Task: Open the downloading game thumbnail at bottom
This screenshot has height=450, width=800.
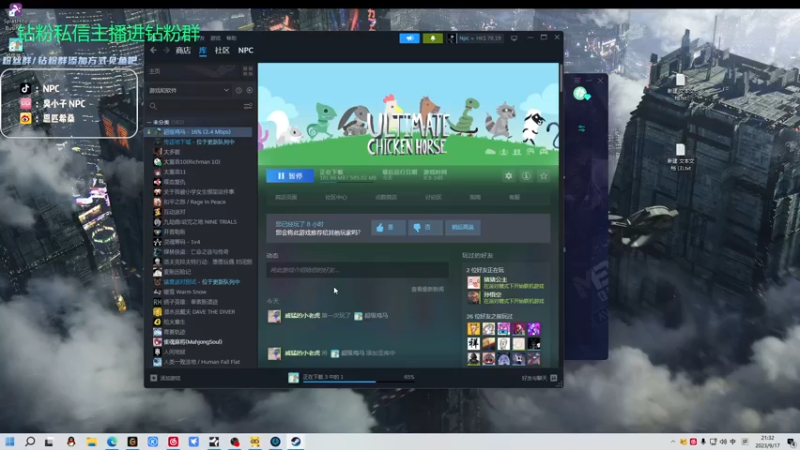Action: [293, 378]
